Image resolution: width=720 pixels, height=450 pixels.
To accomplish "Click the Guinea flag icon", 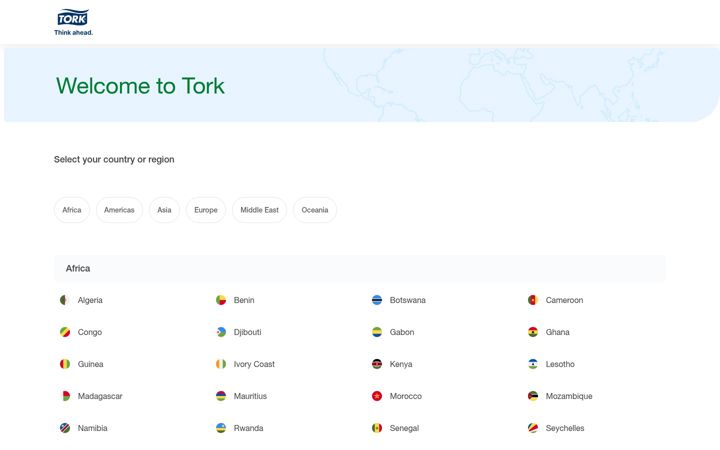I will 65,364.
